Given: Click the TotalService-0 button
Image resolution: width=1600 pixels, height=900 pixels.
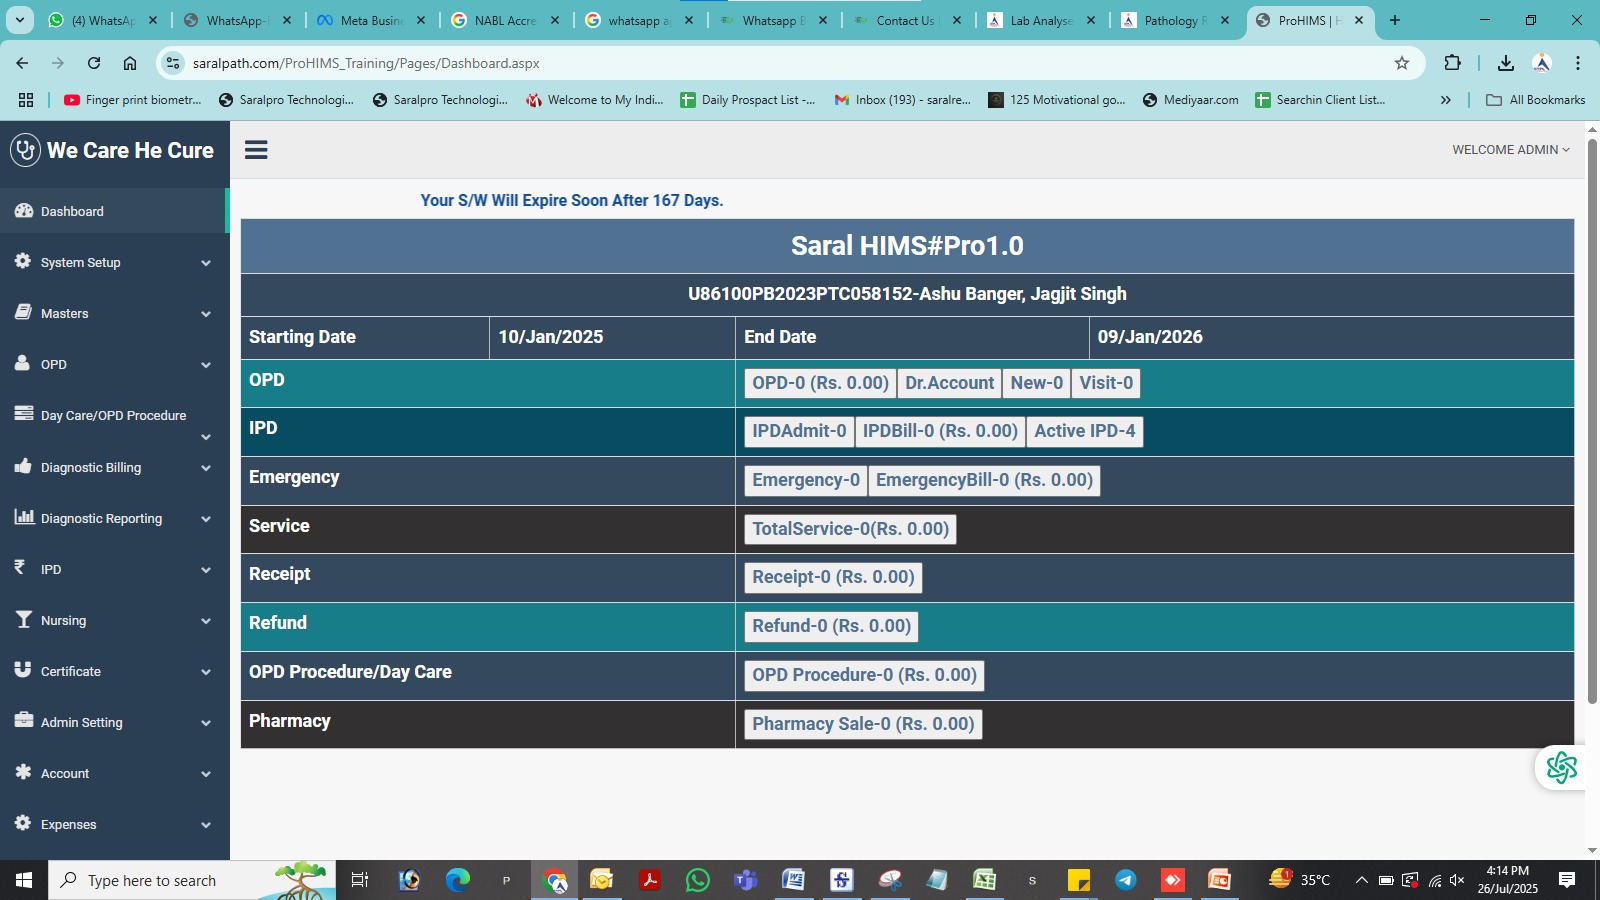Looking at the screenshot, I should [850, 529].
